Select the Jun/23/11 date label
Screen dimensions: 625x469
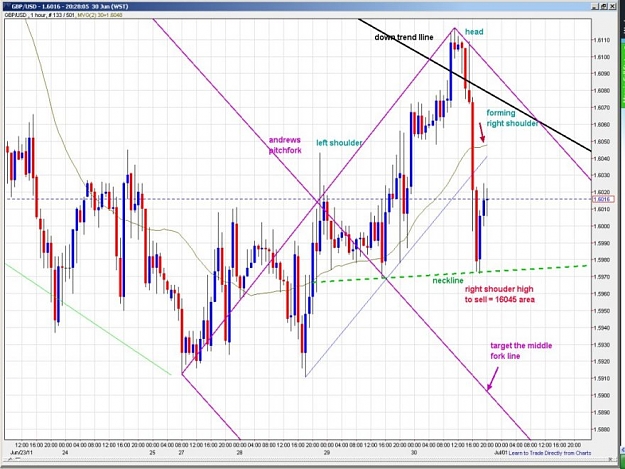pyautogui.click(x=20, y=453)
